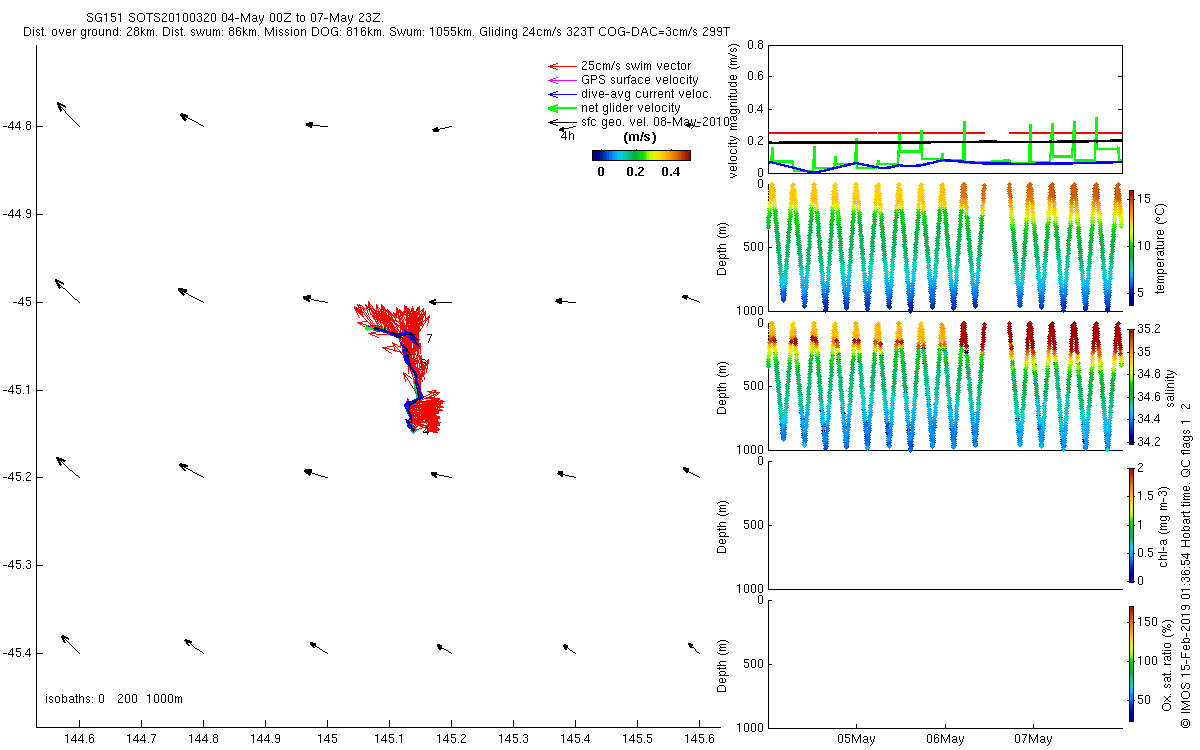Click the '144.7' longitude tick label
Screen dimensions: 1200x750
pyautogui.click(x=141, y=739)
